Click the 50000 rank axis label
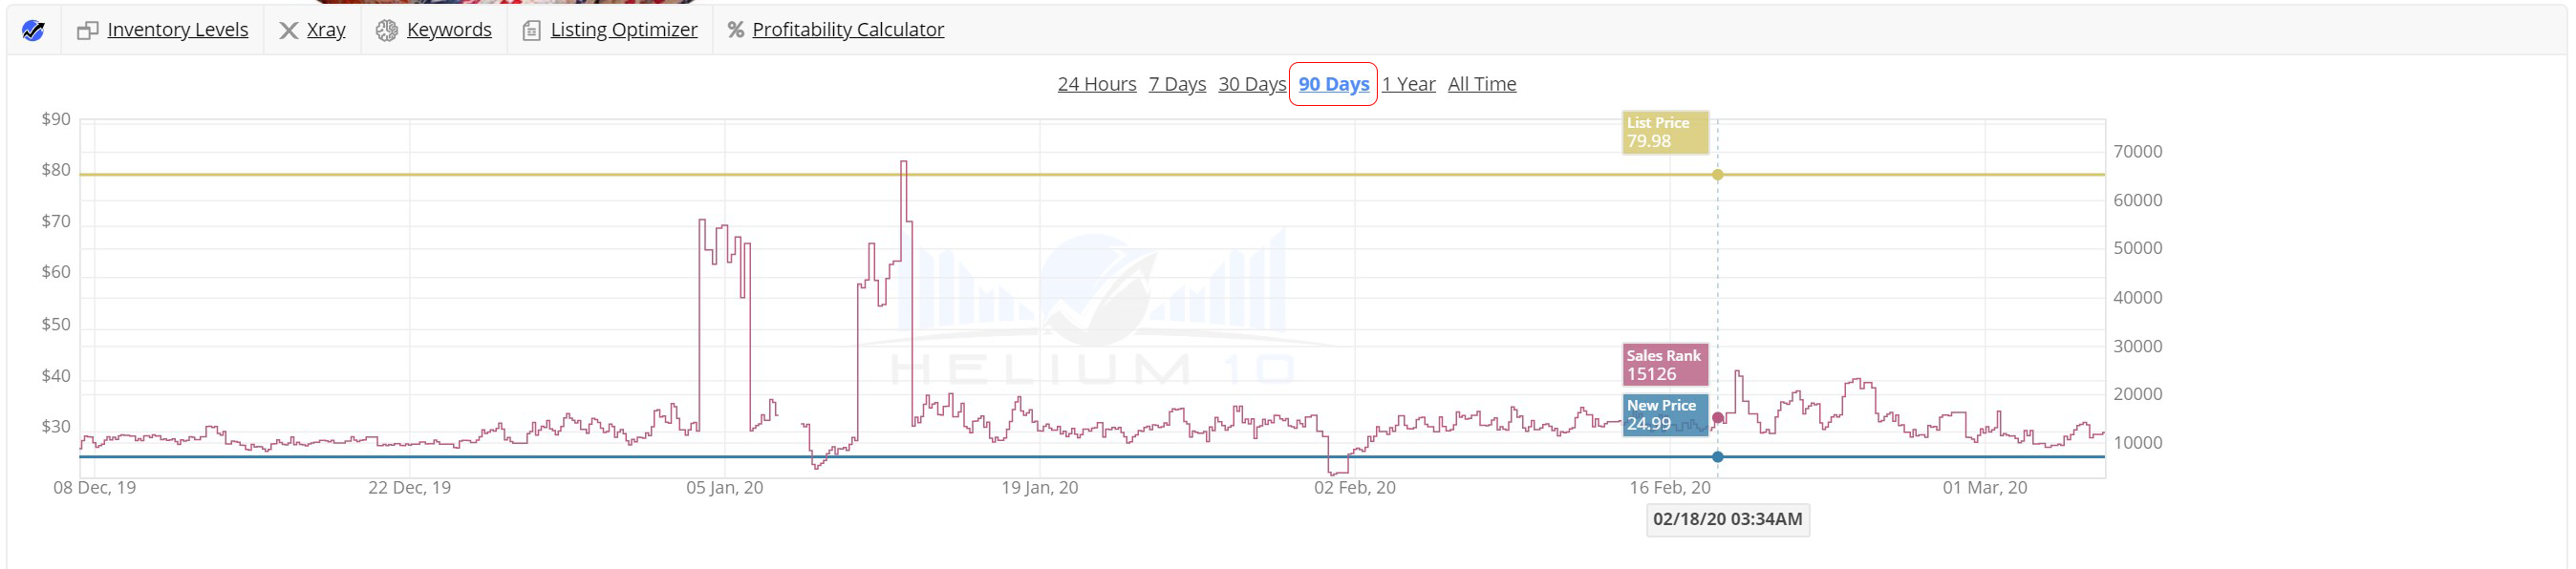The height and width of the screenshot is (569, 2576). click(2138, 249)
